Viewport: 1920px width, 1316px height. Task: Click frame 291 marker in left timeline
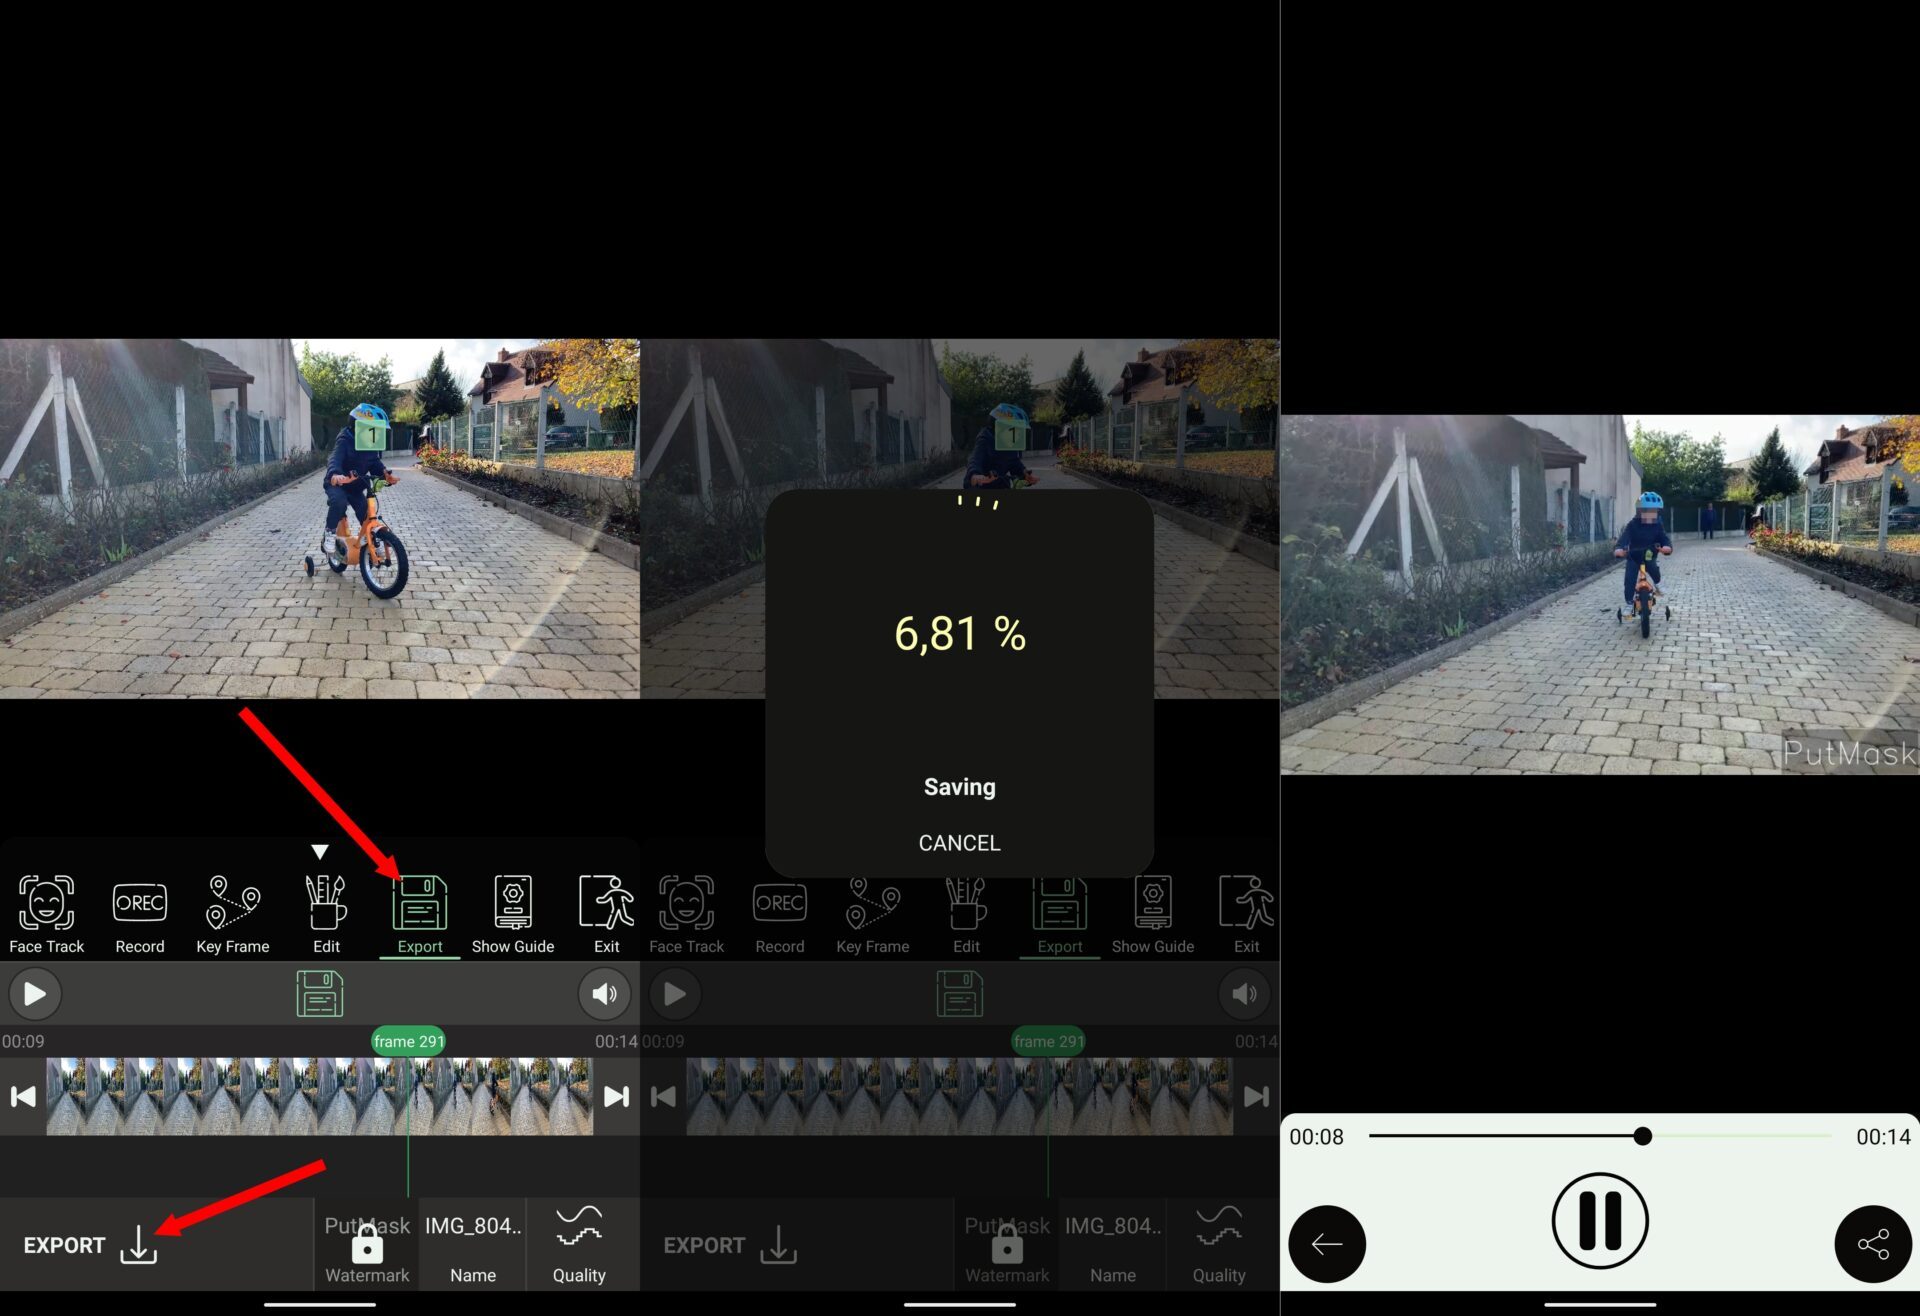[408, 1041]
